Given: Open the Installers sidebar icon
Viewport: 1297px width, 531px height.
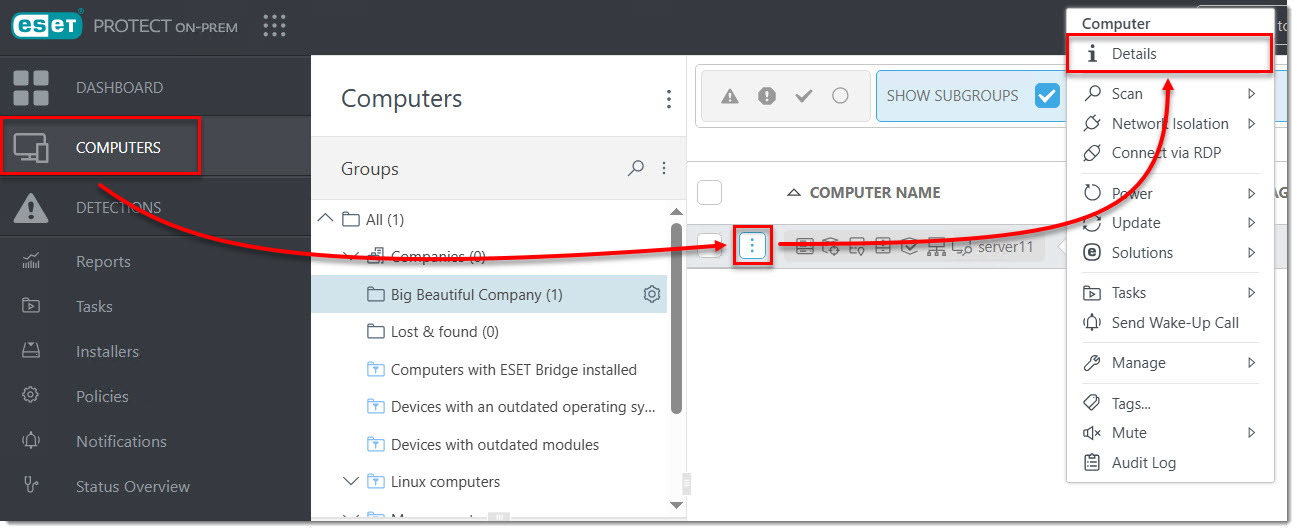Looking at the screenshot, I should 31,352.
